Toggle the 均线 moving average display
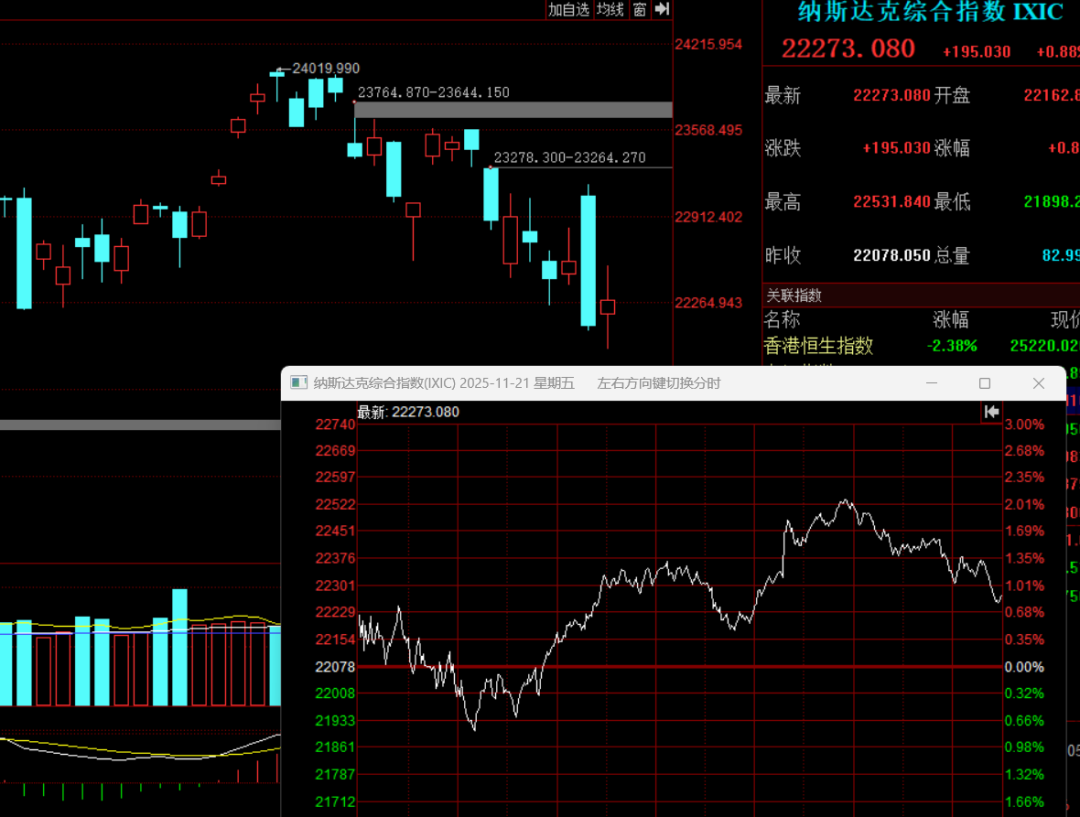 point(610,10)
